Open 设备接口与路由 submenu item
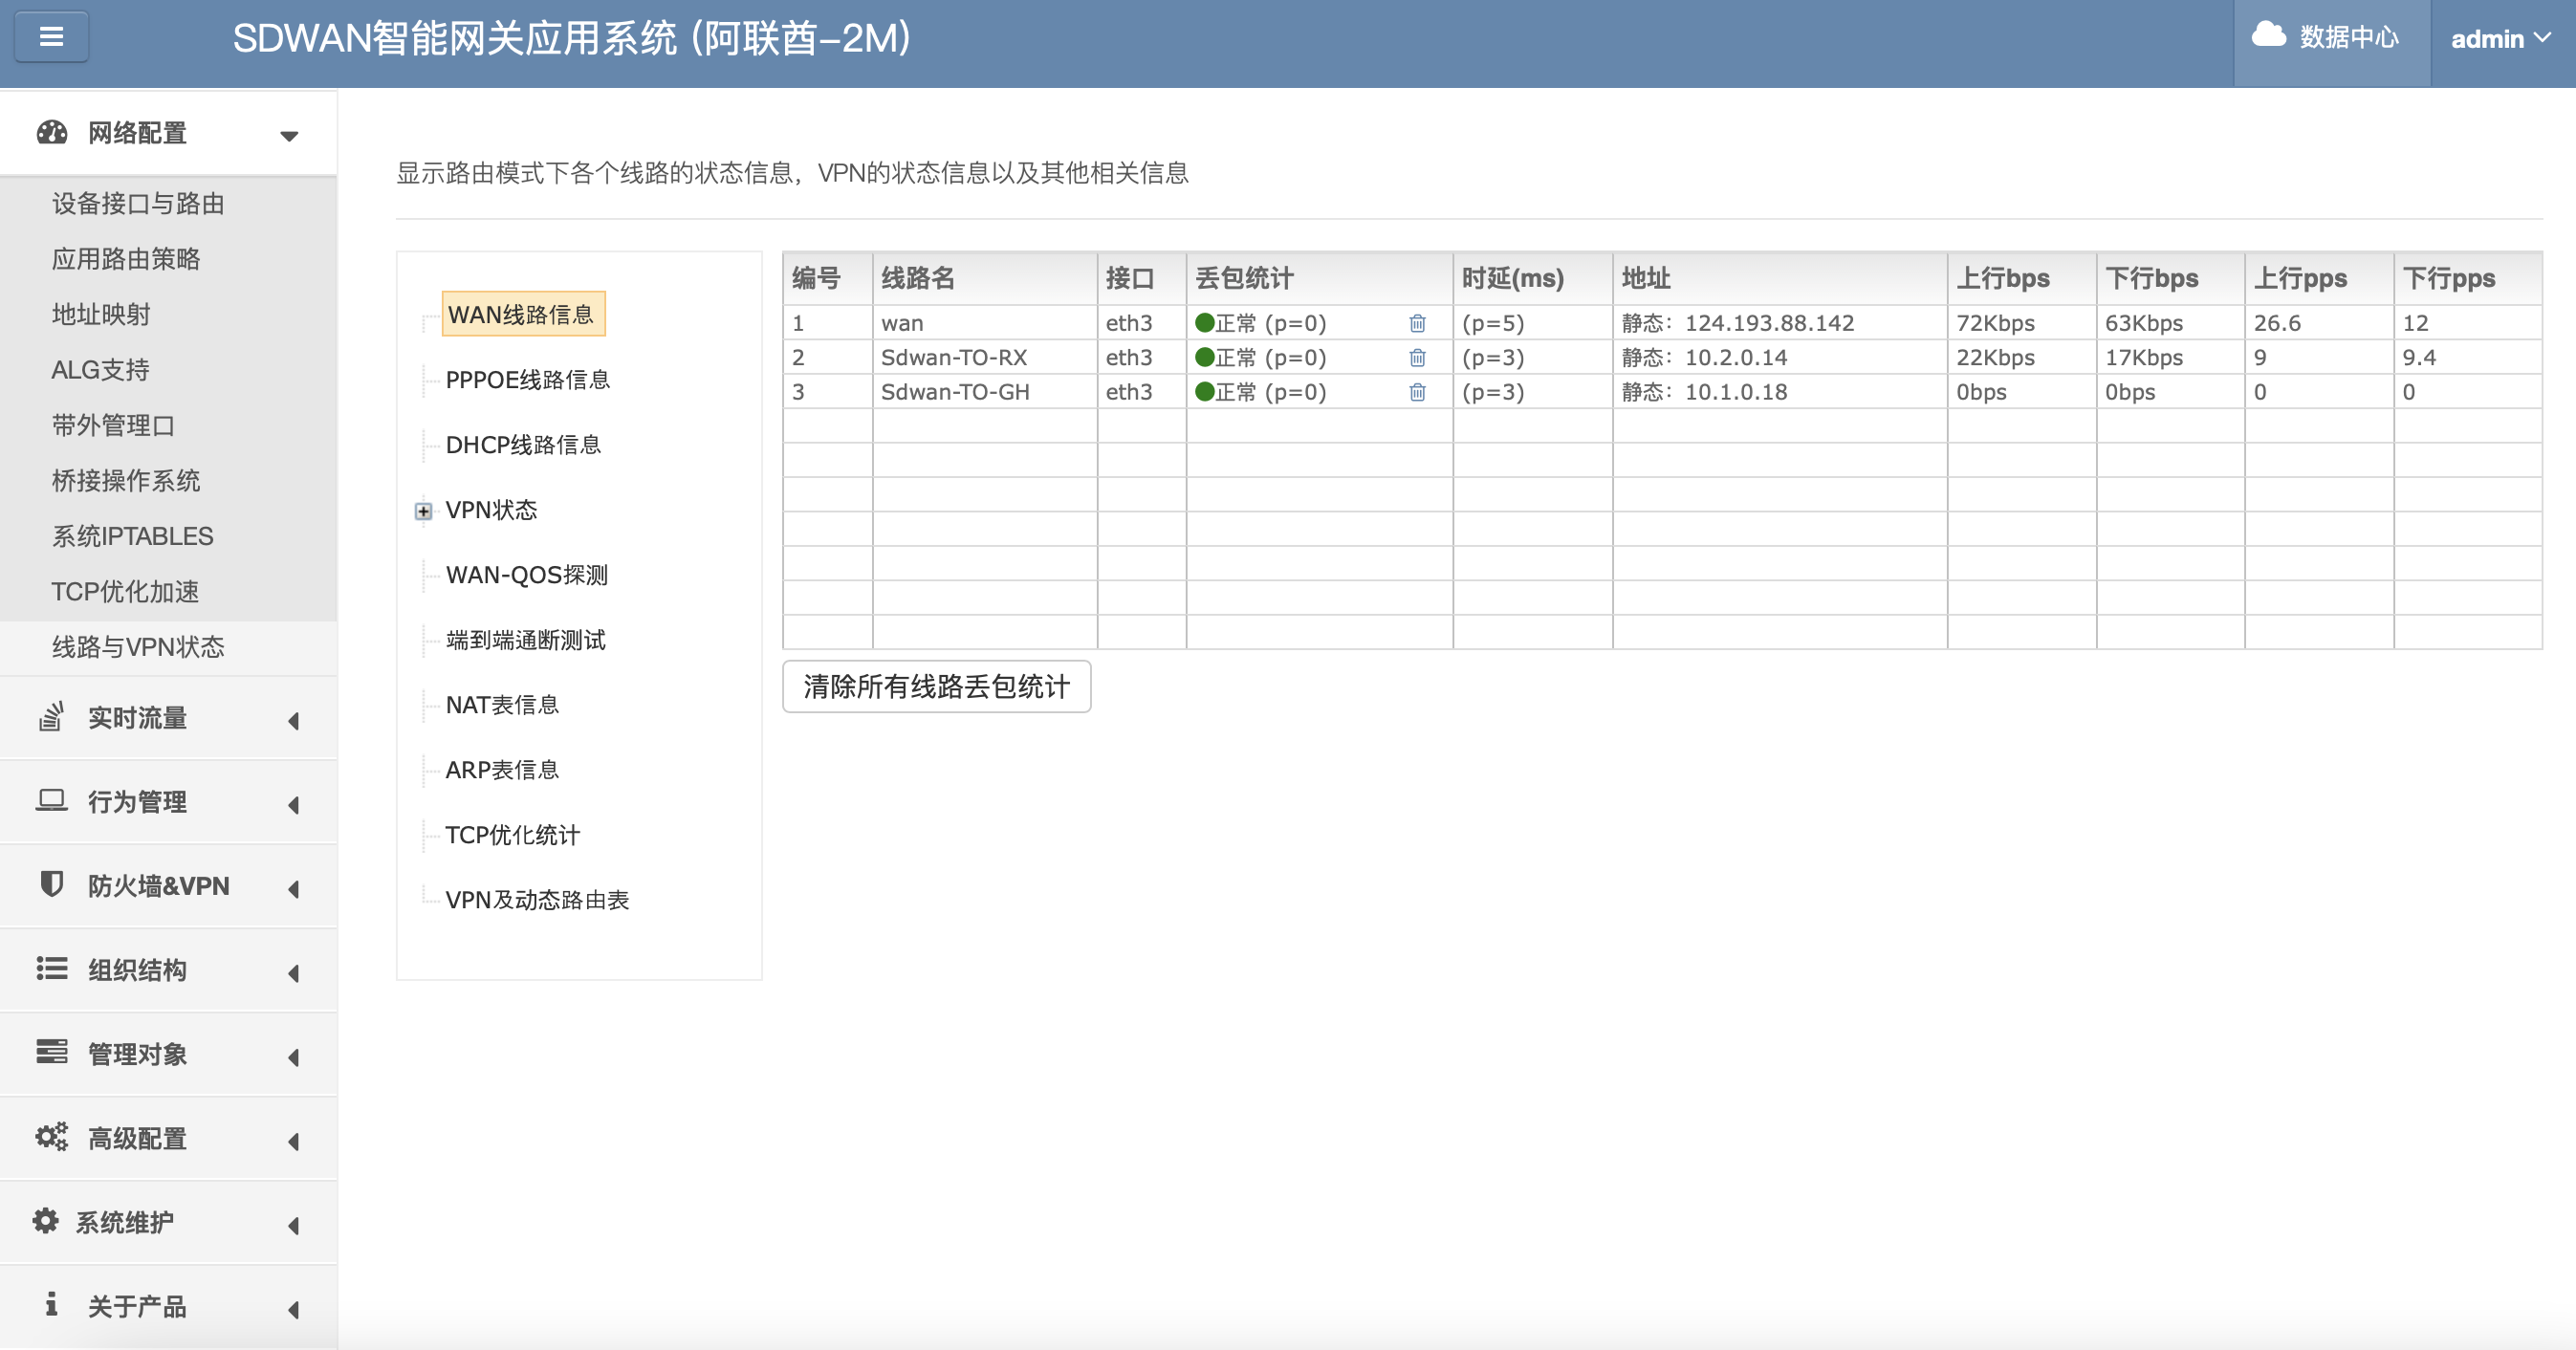This screenshot has height=1350, width=2576. point(138,204)
